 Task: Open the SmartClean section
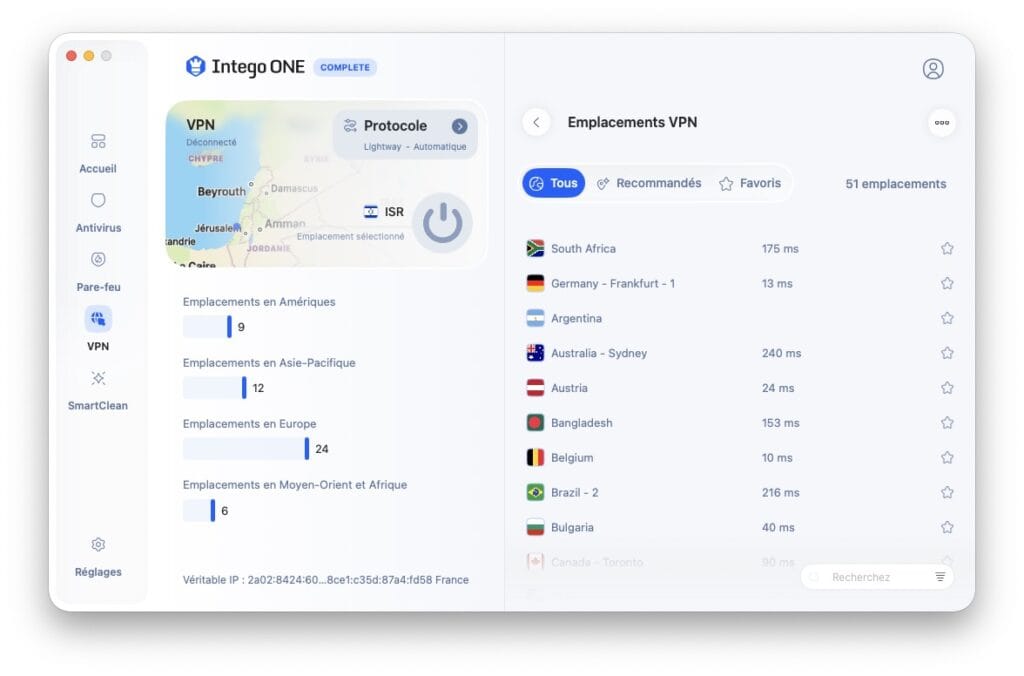[x=98, y=391]
